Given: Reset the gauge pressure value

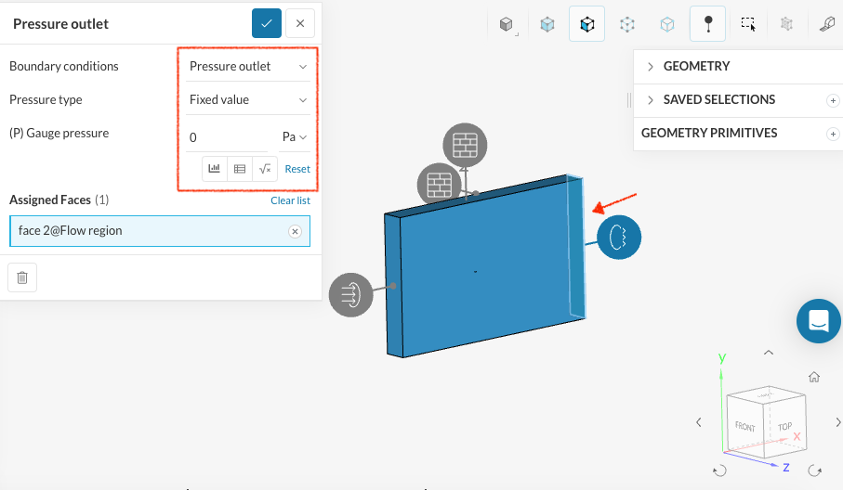Looking at the screenshot, I should tap(297, 169).
